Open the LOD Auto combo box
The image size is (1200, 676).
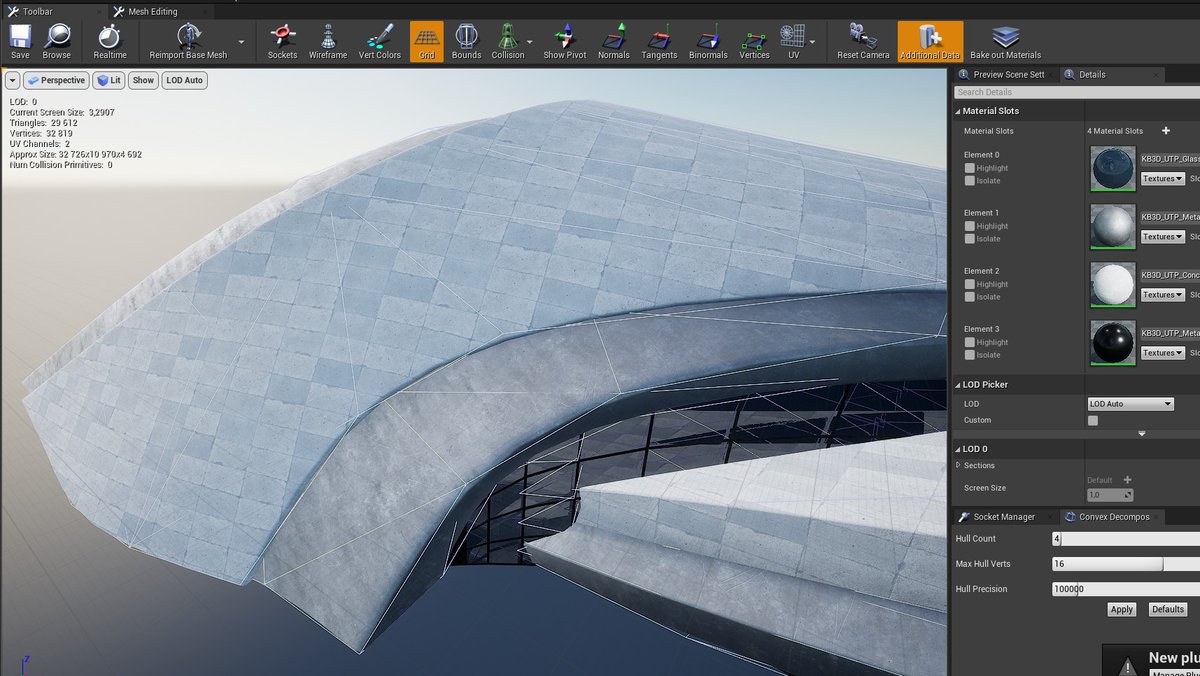pos(1131,404)
